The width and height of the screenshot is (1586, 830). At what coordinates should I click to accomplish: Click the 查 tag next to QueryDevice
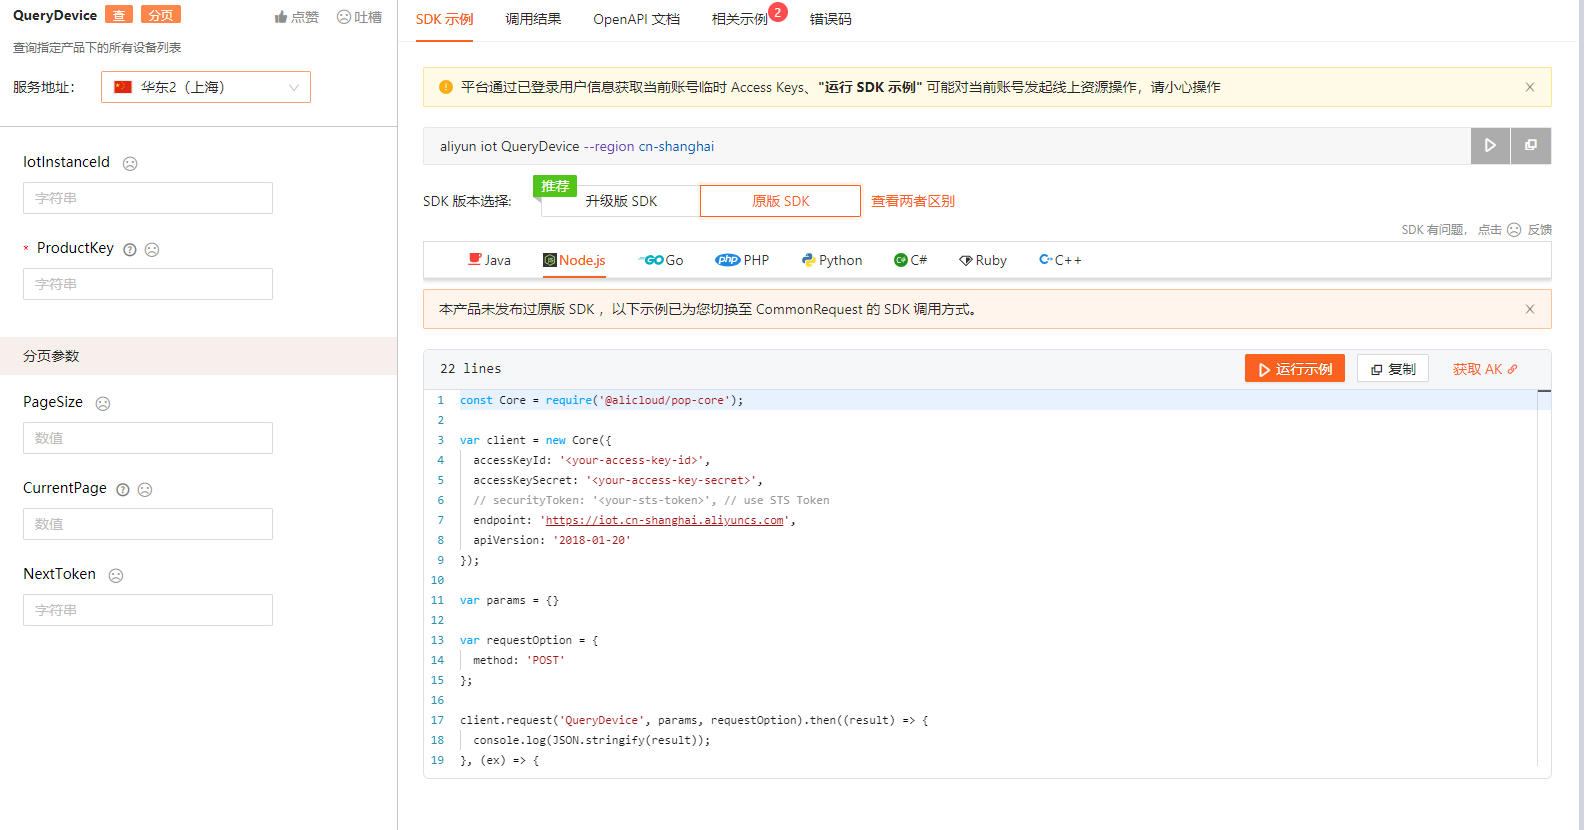[119, 15]
